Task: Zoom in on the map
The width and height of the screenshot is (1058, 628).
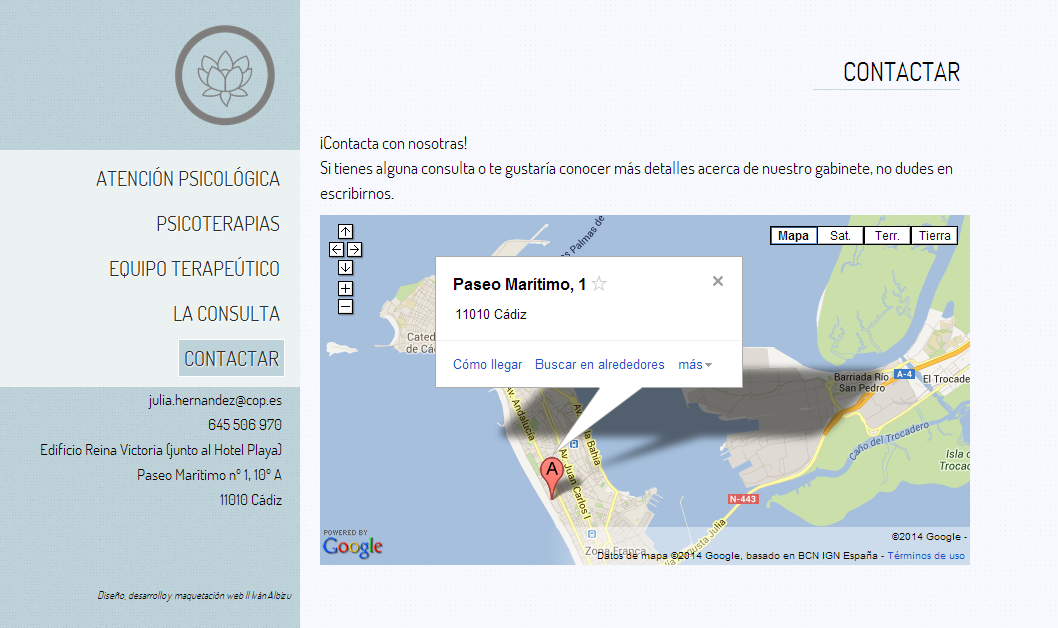Action: (x=345, y=289)
